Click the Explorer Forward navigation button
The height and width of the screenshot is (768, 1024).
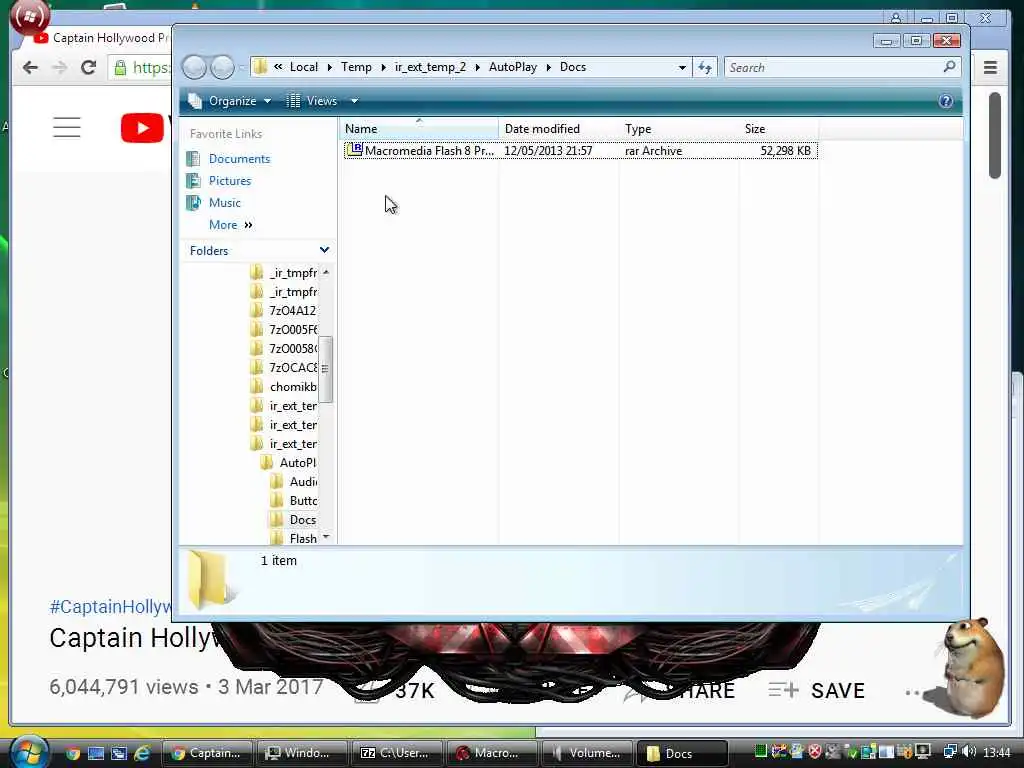[222, 67]
